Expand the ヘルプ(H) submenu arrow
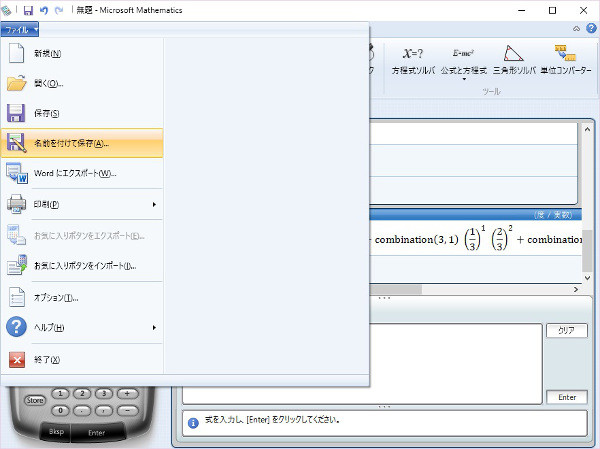Screen dimensions: 600x449 [x=154, y=328]
